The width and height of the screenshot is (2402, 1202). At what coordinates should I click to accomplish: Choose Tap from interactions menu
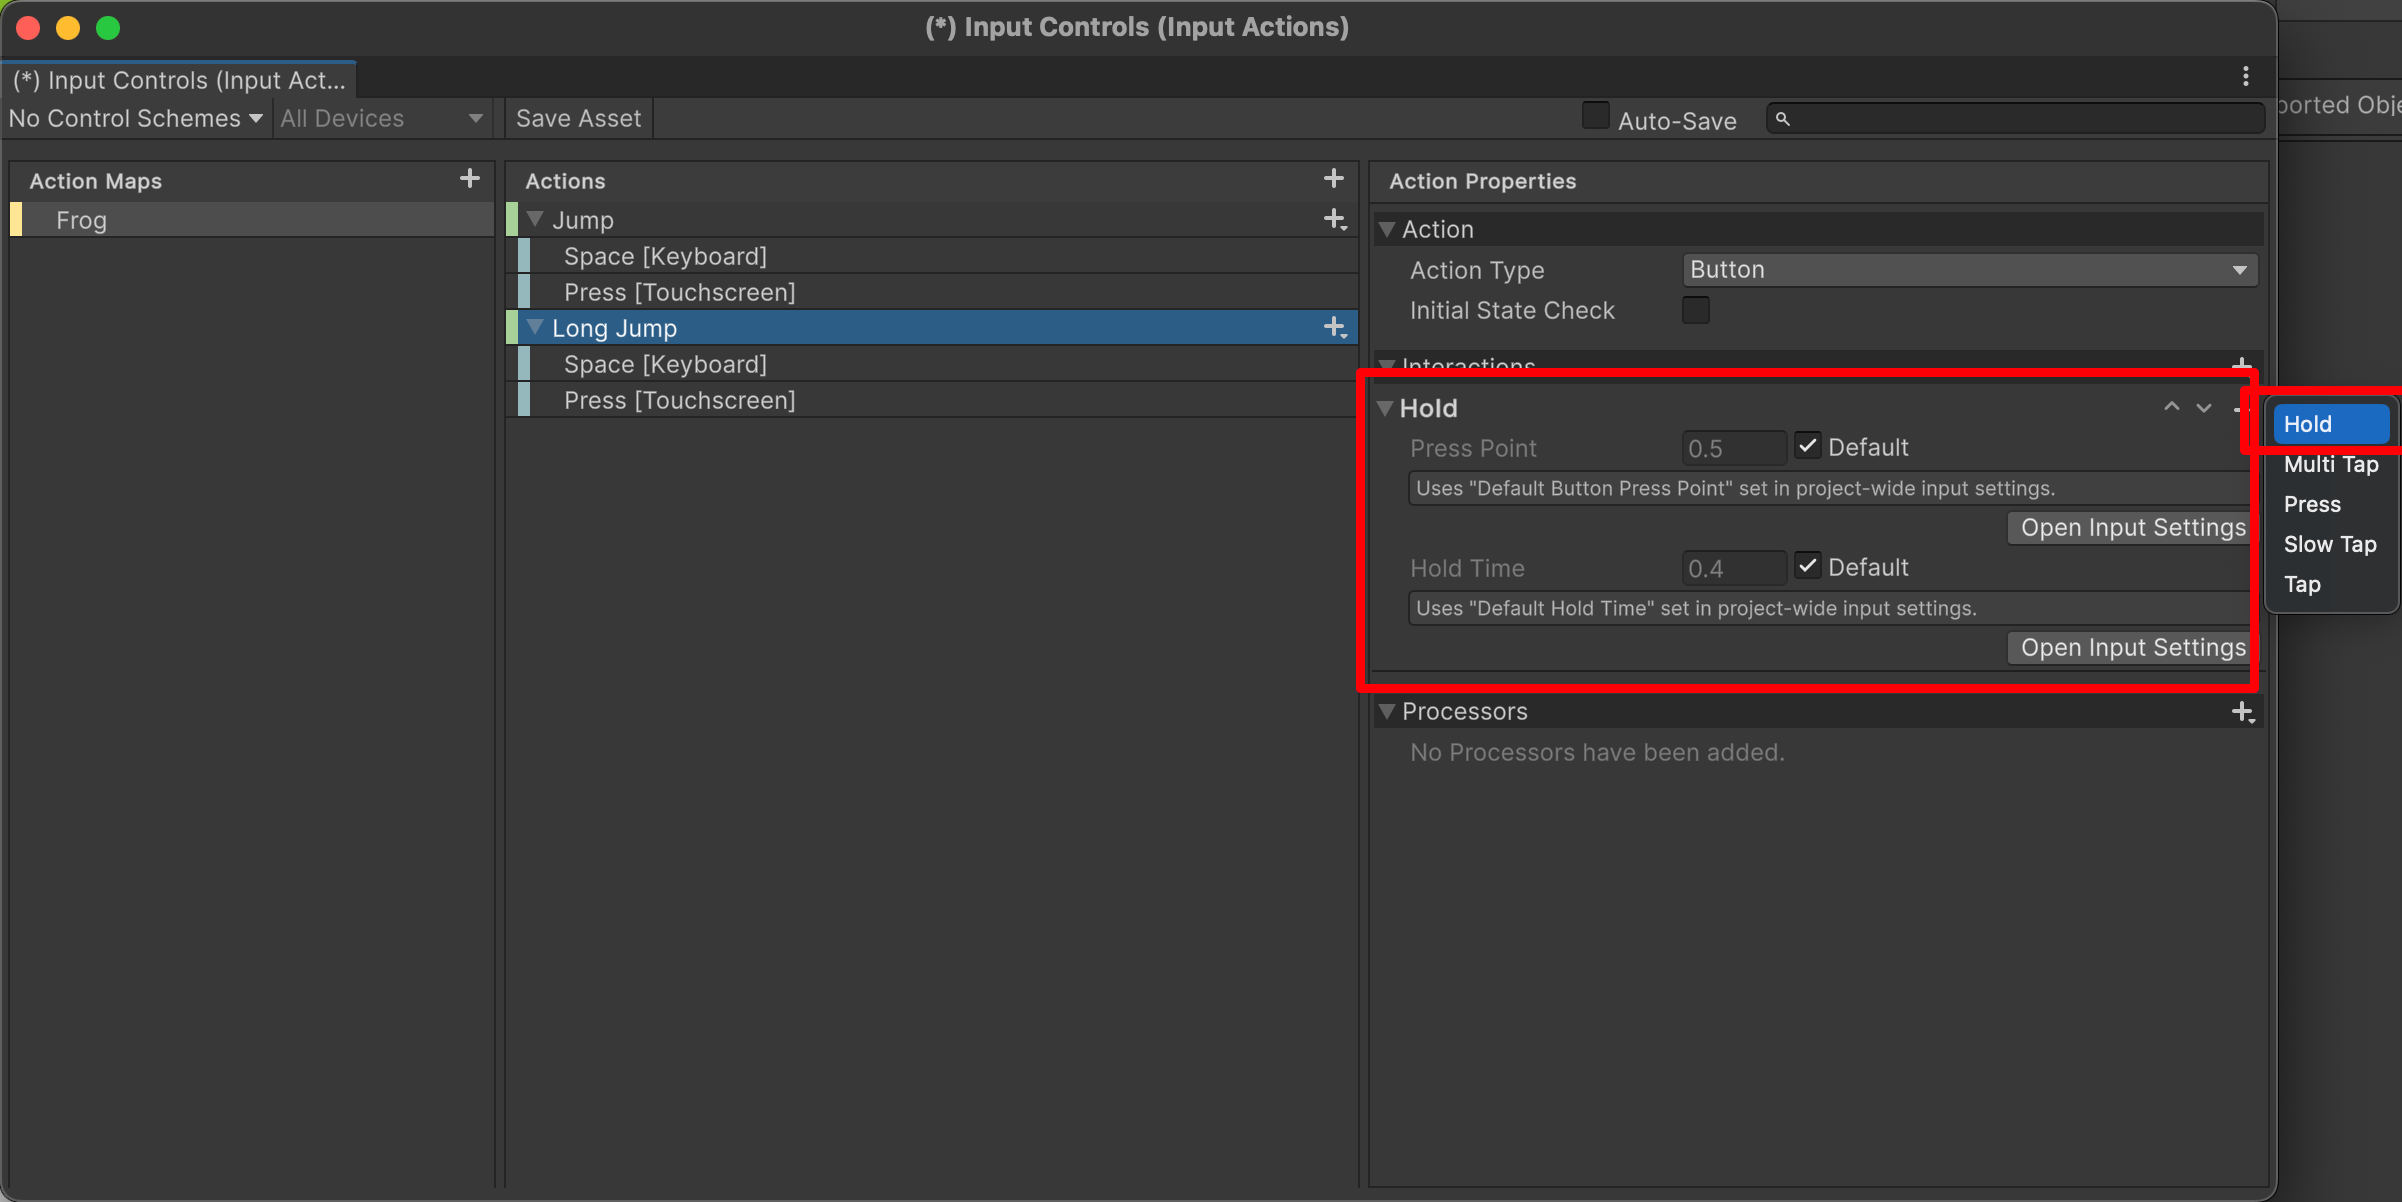[2331, 584]
